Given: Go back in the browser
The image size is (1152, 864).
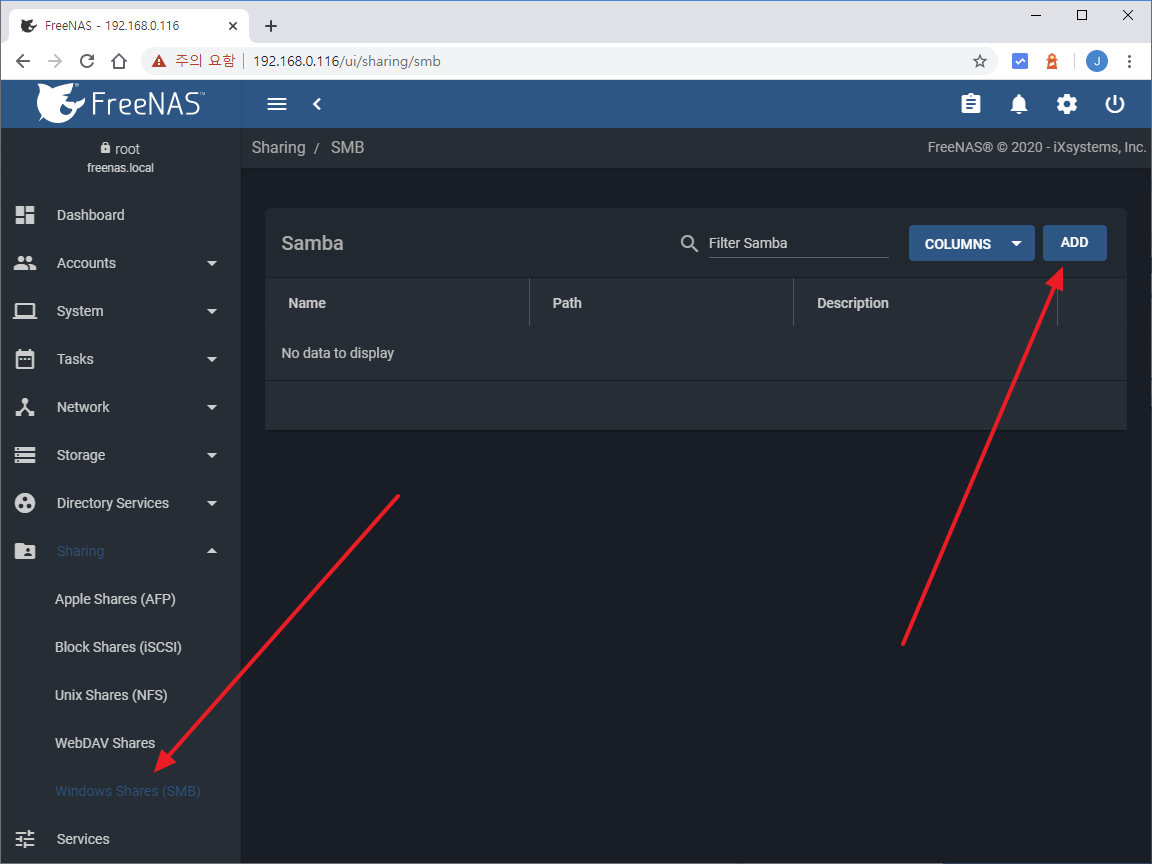Looking at the screenshot, I should 23,61.
